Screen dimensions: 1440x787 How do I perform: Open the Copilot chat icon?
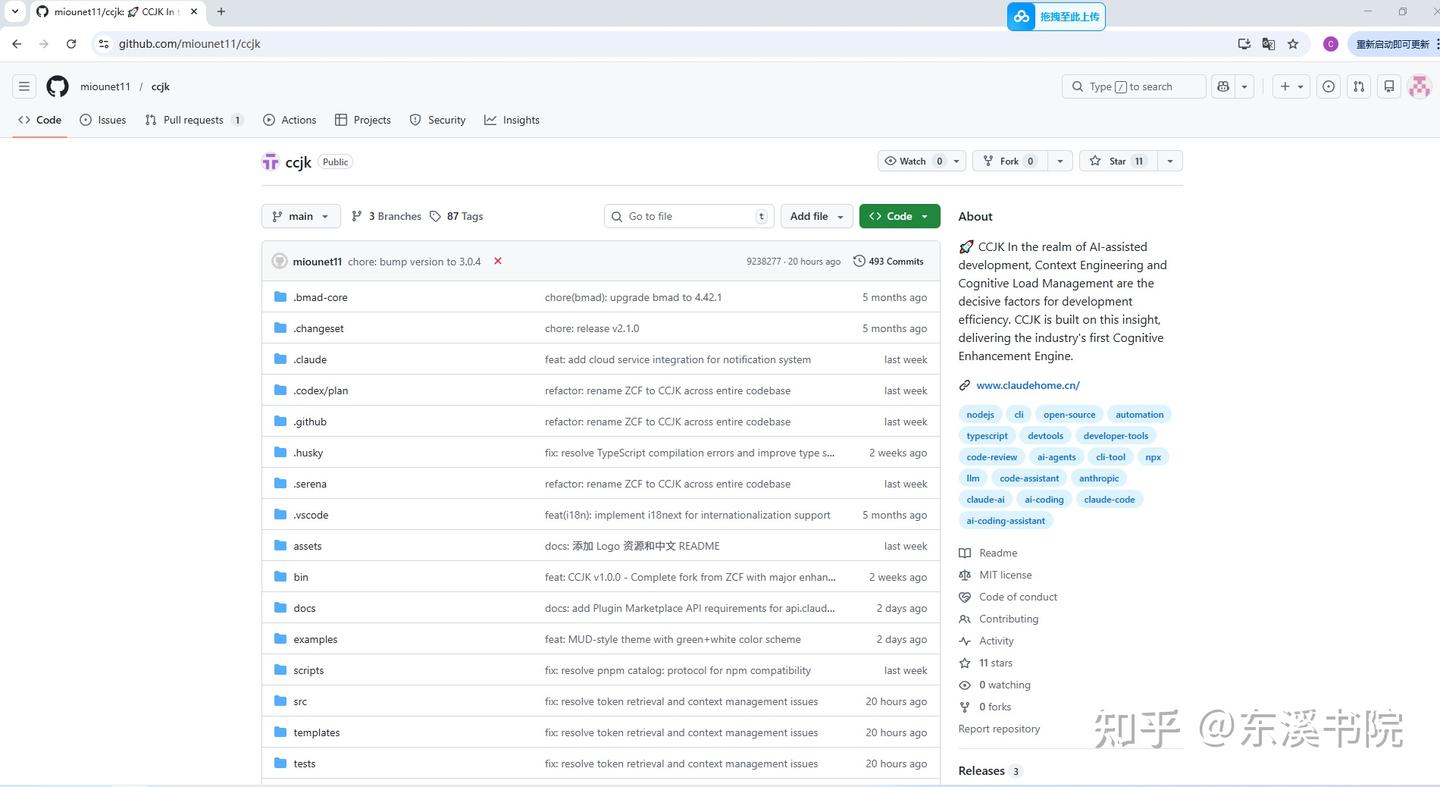[x=1223, y=87]
